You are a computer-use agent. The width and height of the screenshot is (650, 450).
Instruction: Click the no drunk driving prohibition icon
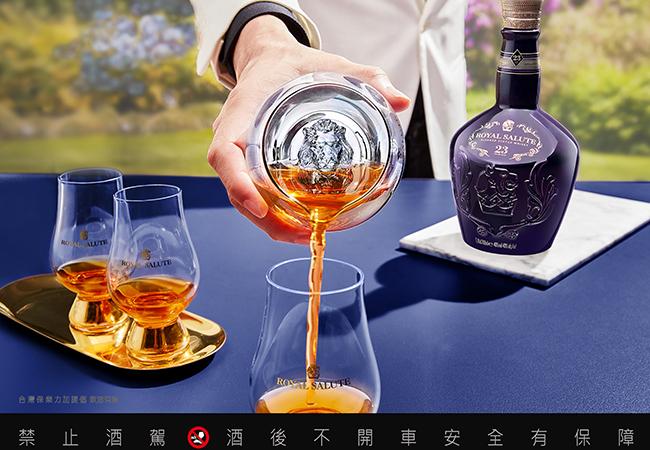(x=198, y=437)
